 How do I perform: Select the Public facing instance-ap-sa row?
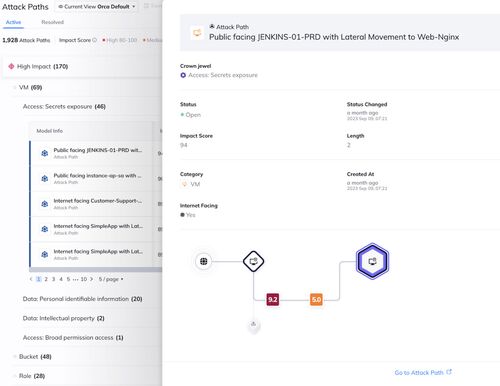coord(96,179)
